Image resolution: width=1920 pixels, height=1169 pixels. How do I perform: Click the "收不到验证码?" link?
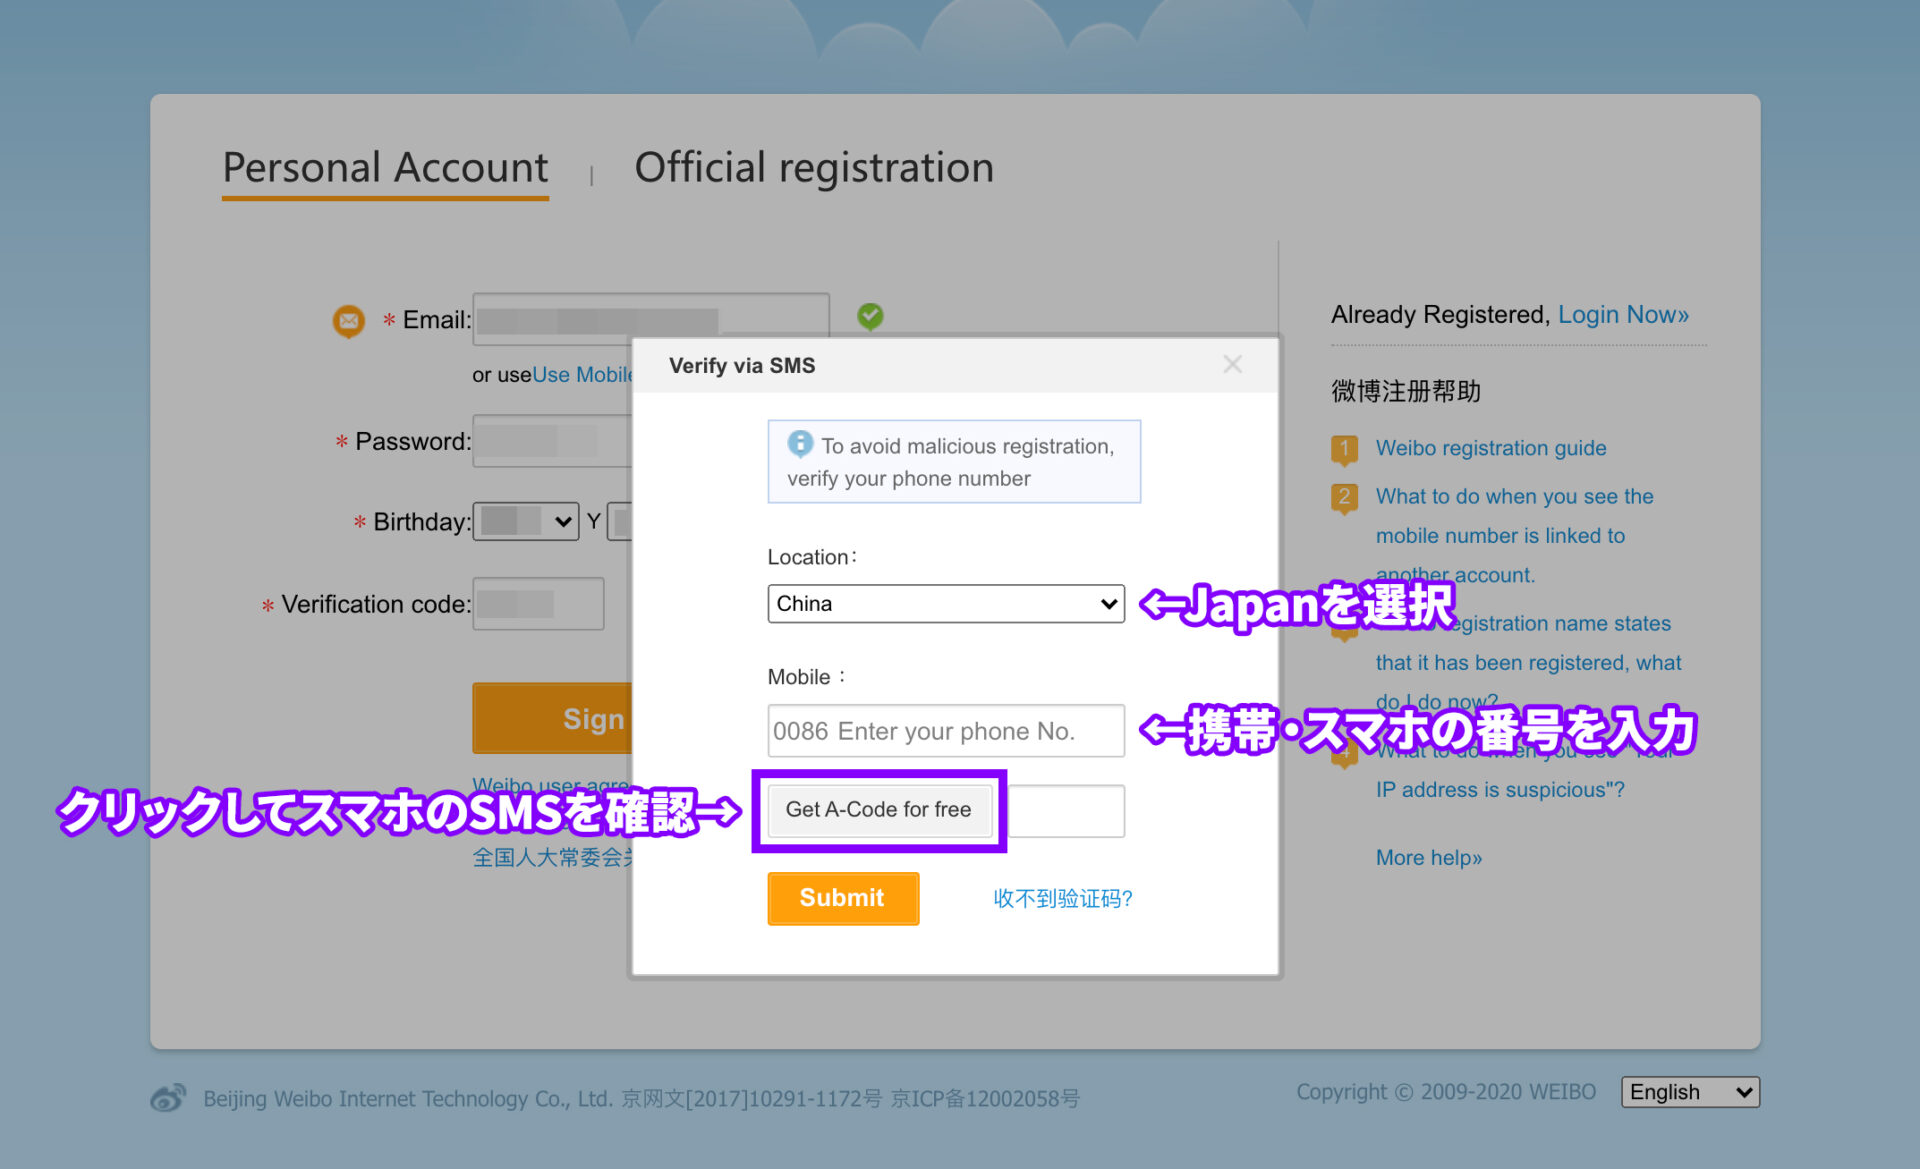(1062, 898)
